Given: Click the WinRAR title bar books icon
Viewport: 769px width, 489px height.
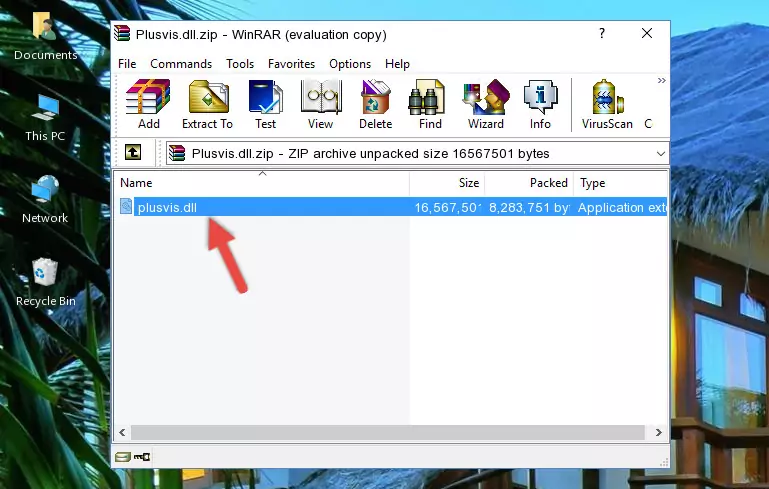Looking at the screenshot, I should [123, 33].
